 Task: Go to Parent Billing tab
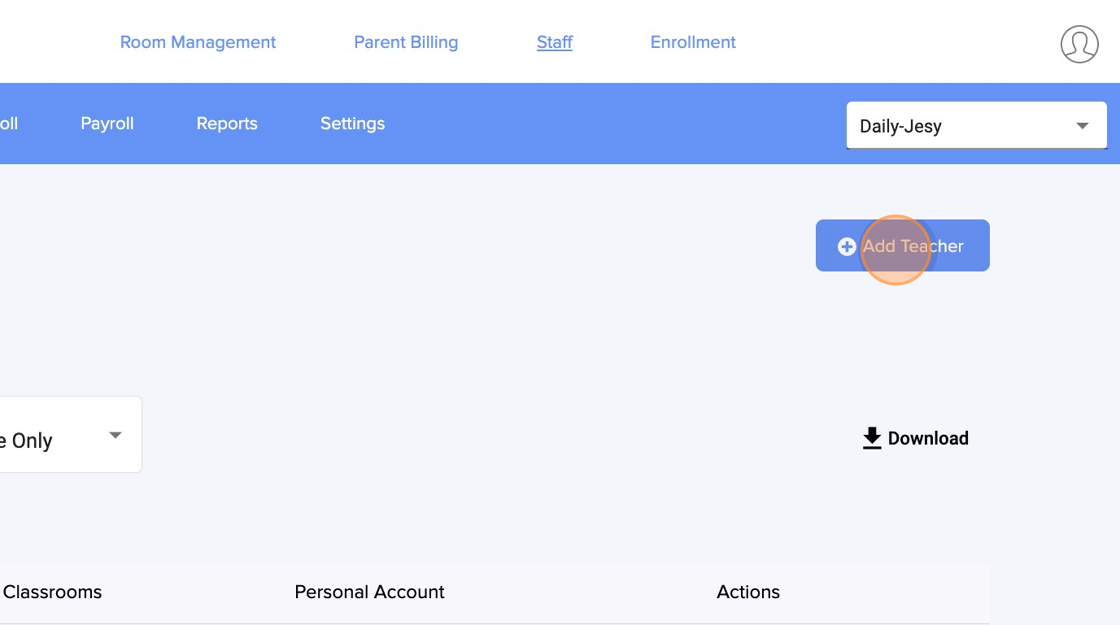pos(406,42)
